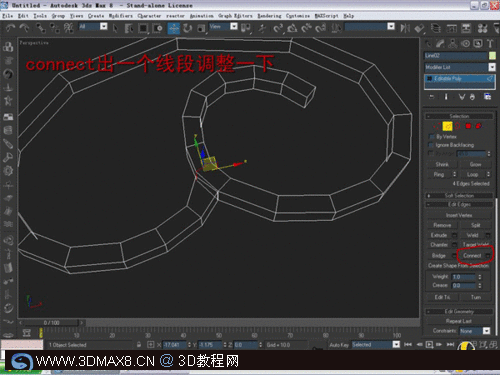Expand the Soft Selection rollout
The image size is (500, 375).
point(459,196)
